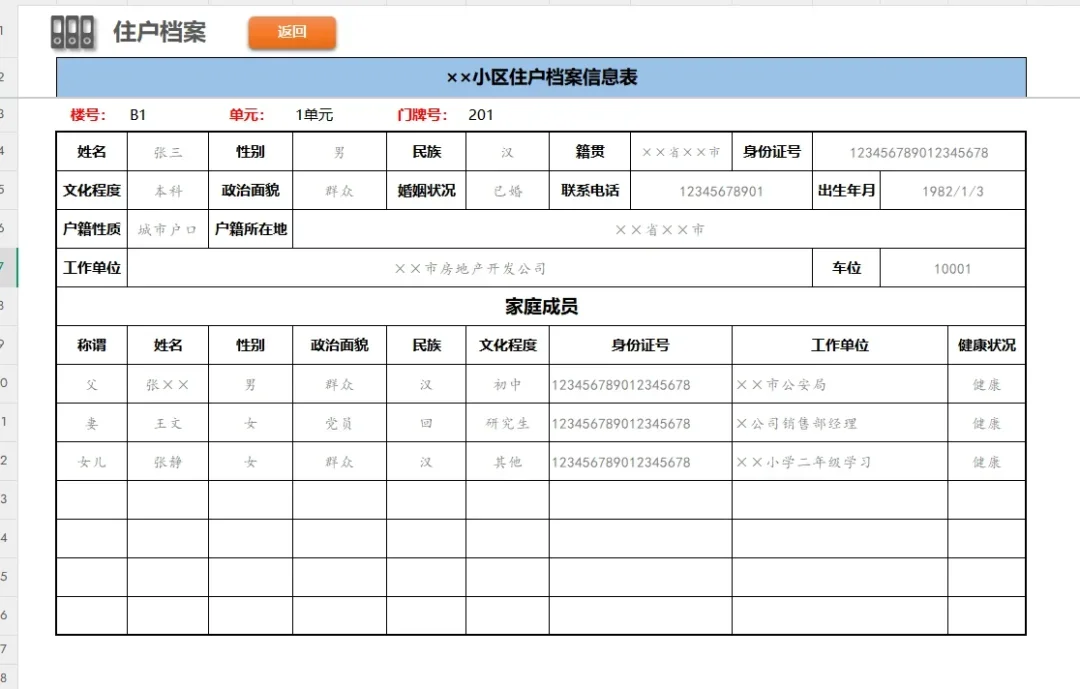Select the 楼号 value B1
Viewport: 1080px width, 689px height.
pyautogui.click(x=138, y=115)
